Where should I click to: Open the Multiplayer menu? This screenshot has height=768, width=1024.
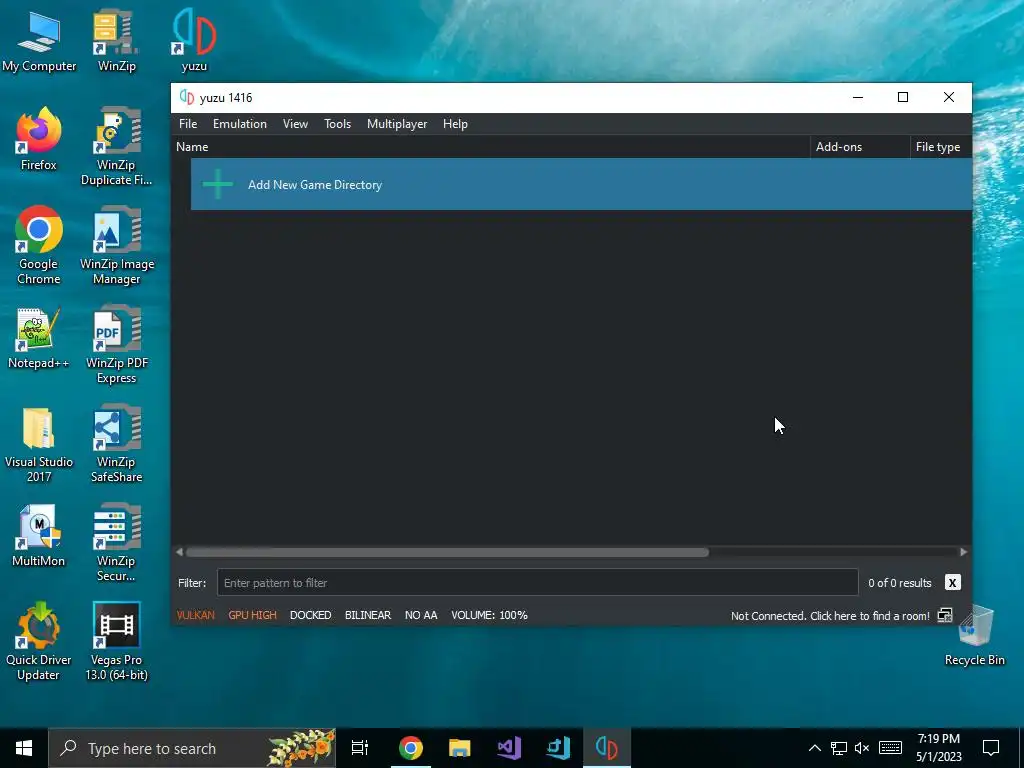(x=397, y=123)
